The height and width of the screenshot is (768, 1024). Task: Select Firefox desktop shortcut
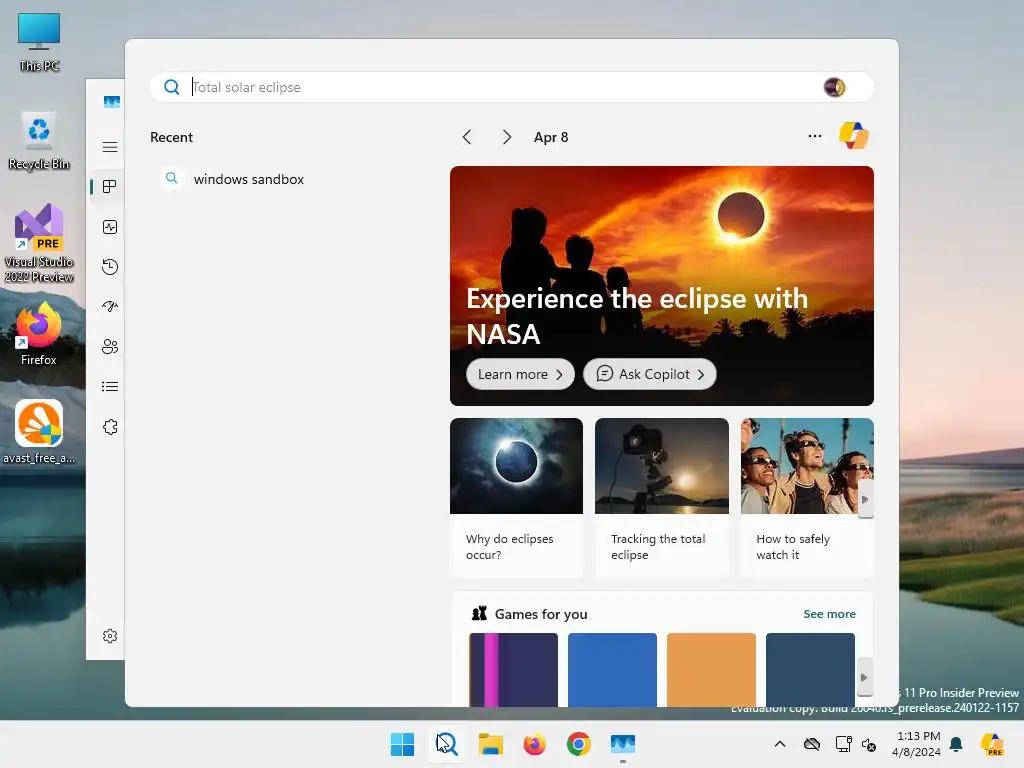(x=39, y=334)
